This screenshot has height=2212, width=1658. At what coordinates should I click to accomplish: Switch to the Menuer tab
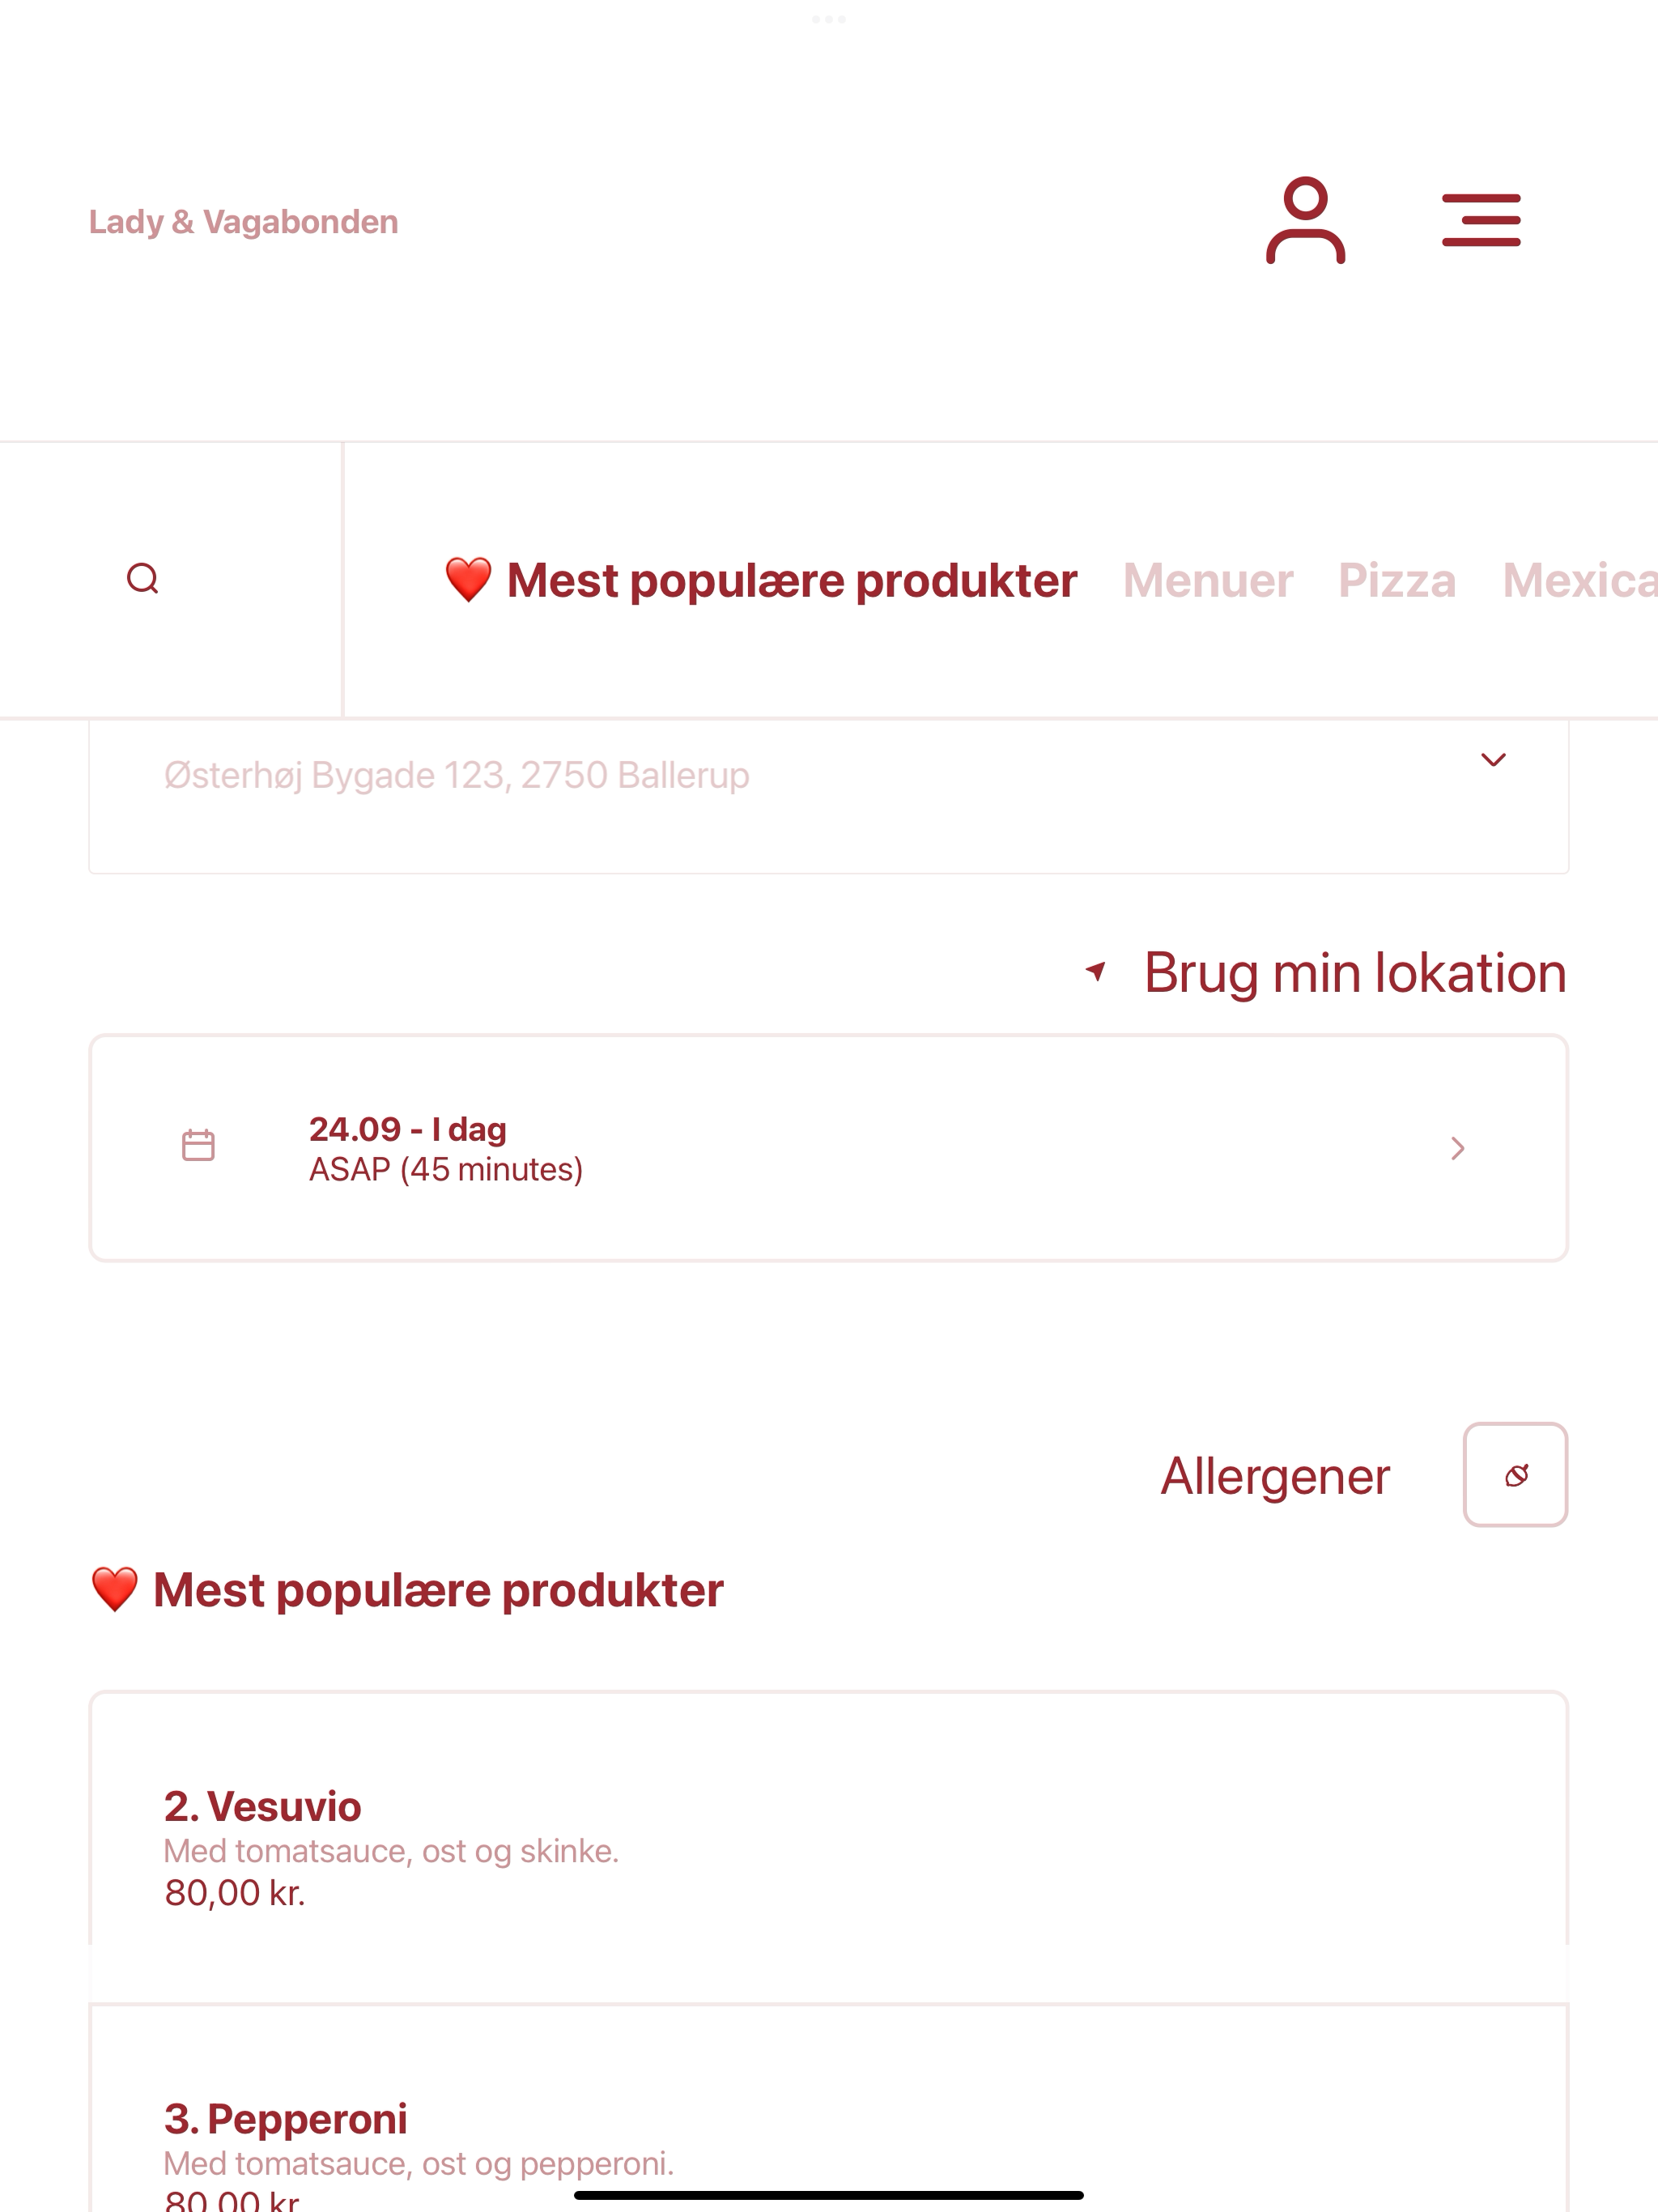[x=1207, y=581]
